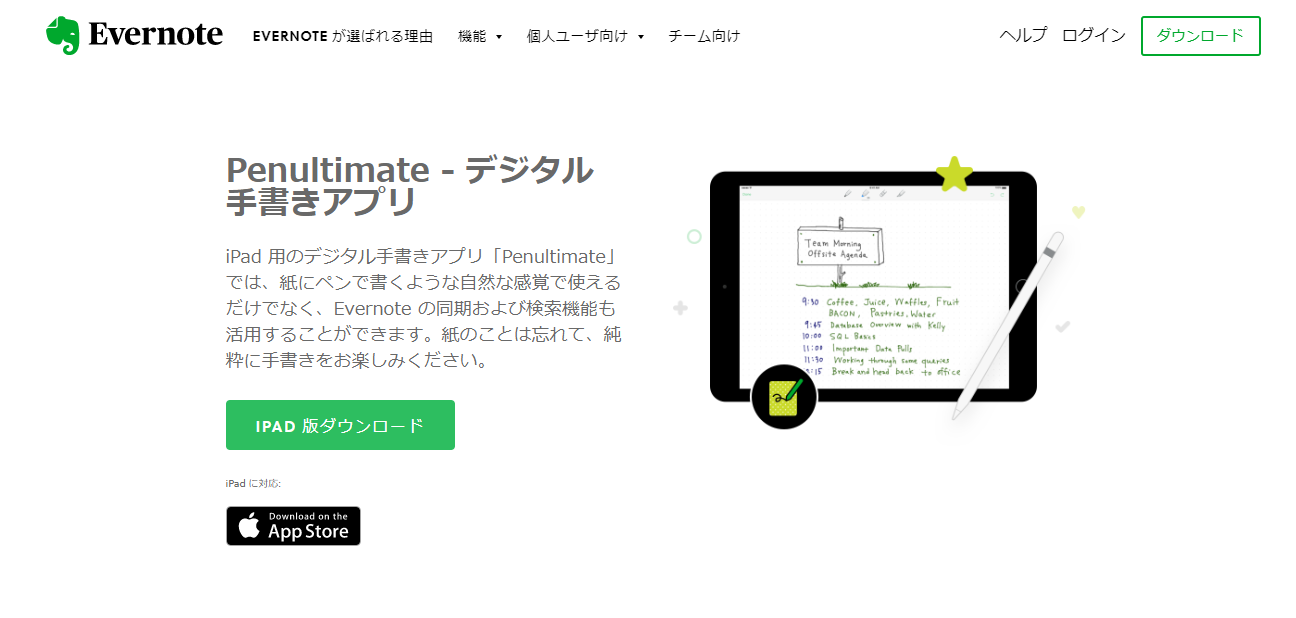The height and width of the screenshot is (618, 1296).
Task: Select the rightmost pencil tool in Penultimate toolbar
Action: [901, 193]
